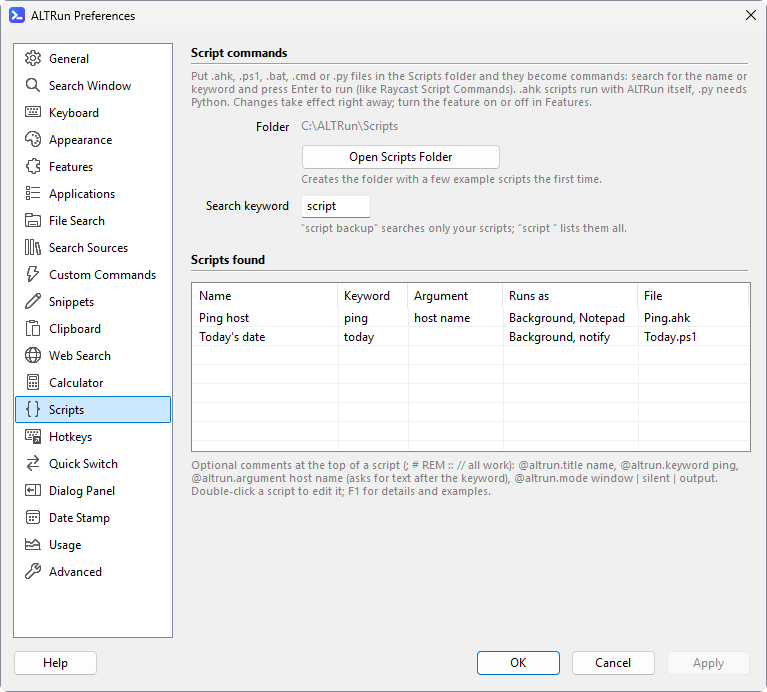Click the Search Window magnifier icon
The width and height of the screenshot is (767, 692).
click(x=33, y=85)
